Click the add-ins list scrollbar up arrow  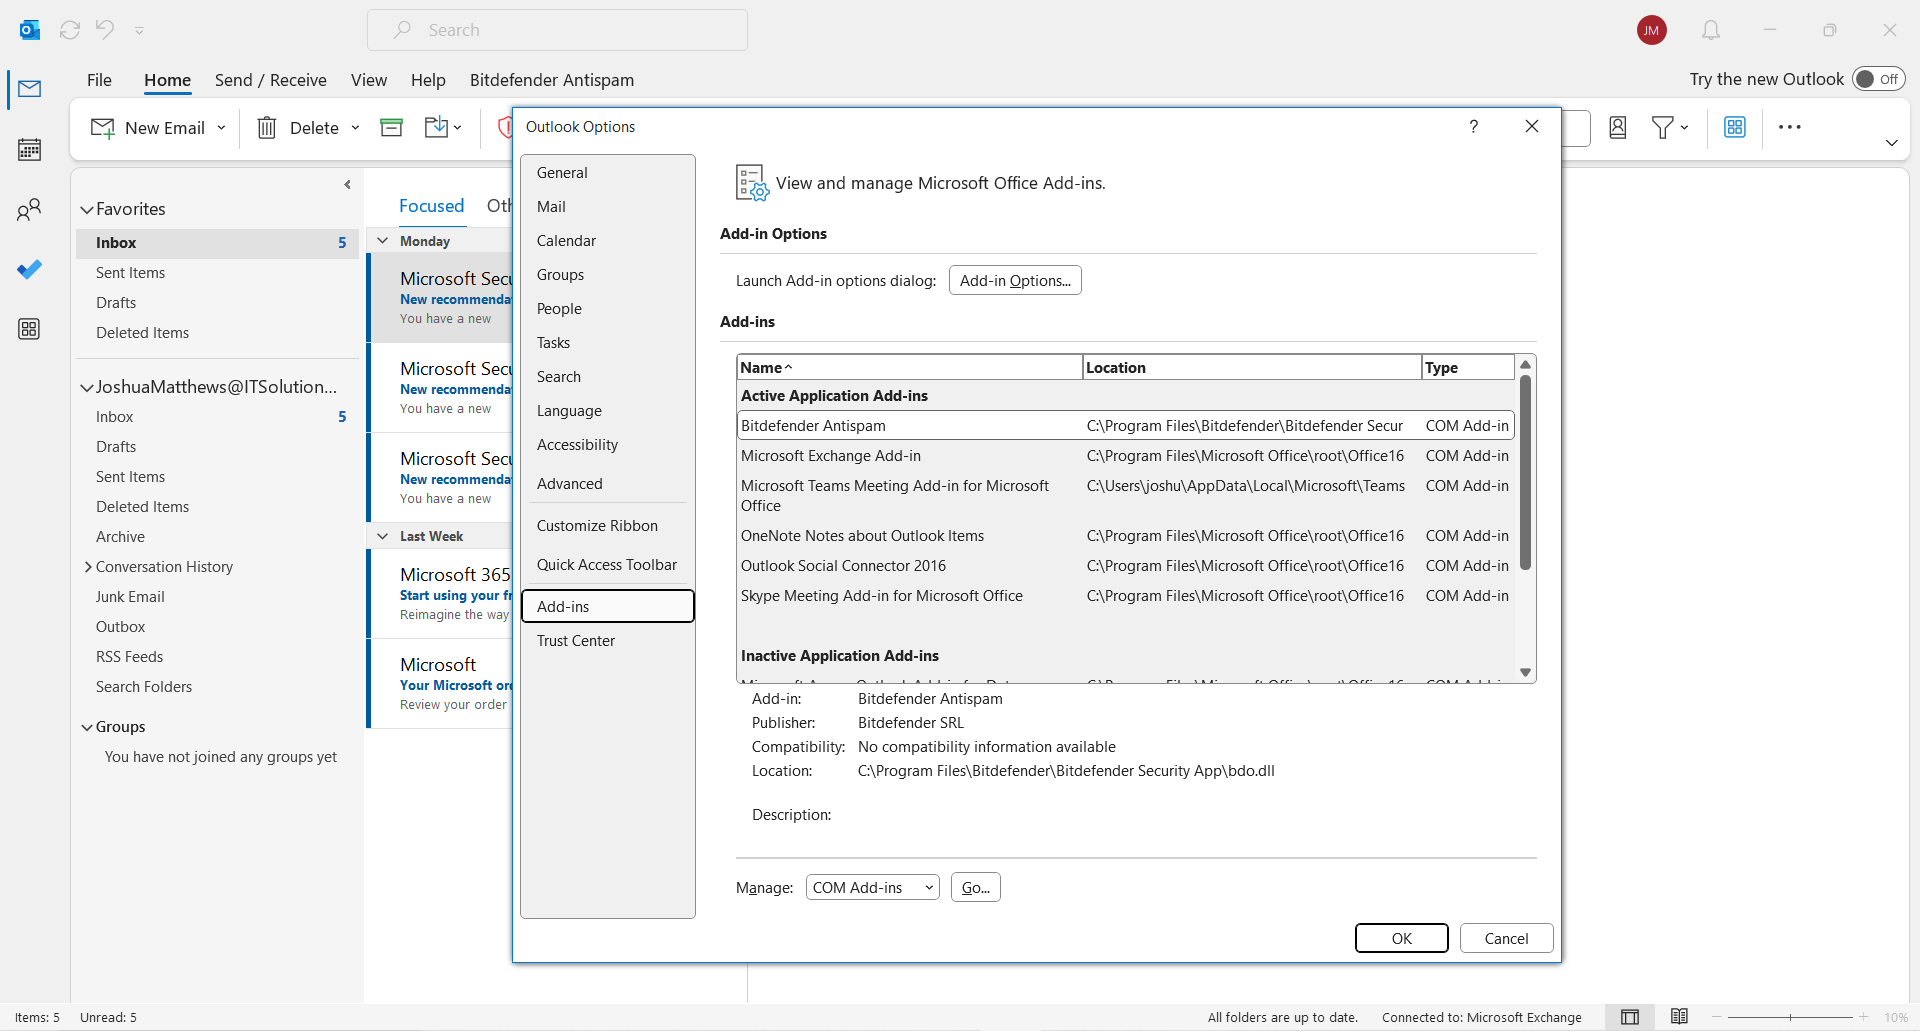(1525, 365)
